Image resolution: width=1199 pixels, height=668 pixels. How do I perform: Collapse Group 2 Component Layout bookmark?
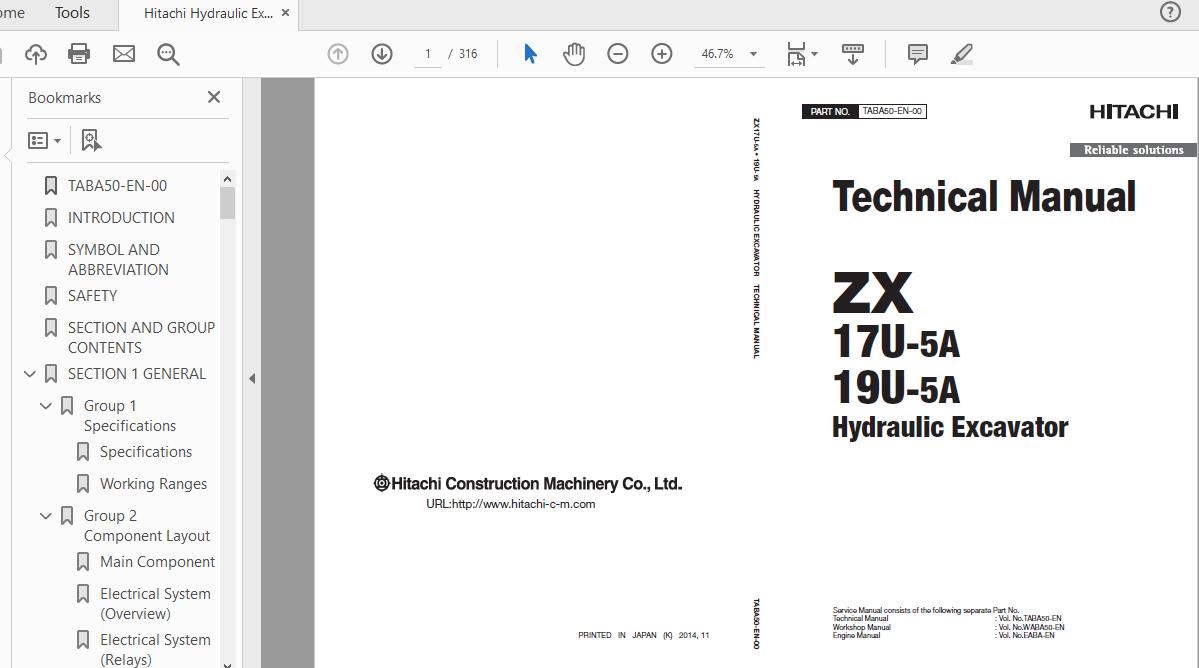pyautogui.click(x=46, y=516)
